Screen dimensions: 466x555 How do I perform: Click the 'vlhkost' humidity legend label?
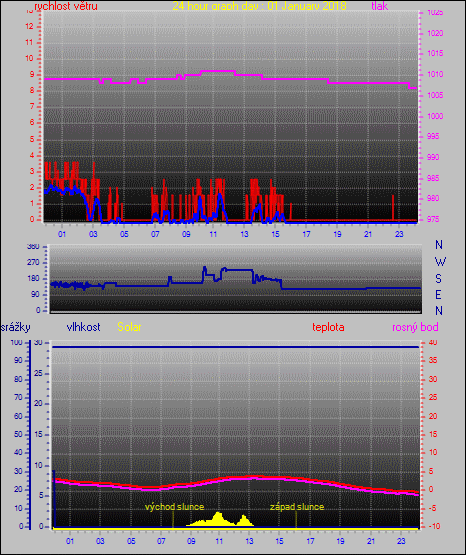(x=84, y=327)
